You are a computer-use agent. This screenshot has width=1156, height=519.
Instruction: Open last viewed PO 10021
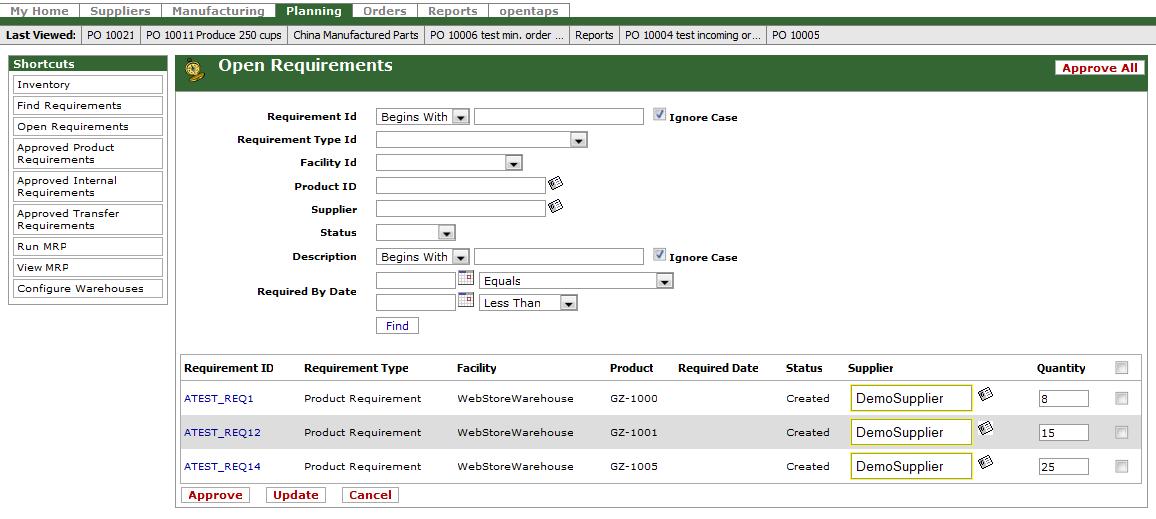[x=111, y=35]
